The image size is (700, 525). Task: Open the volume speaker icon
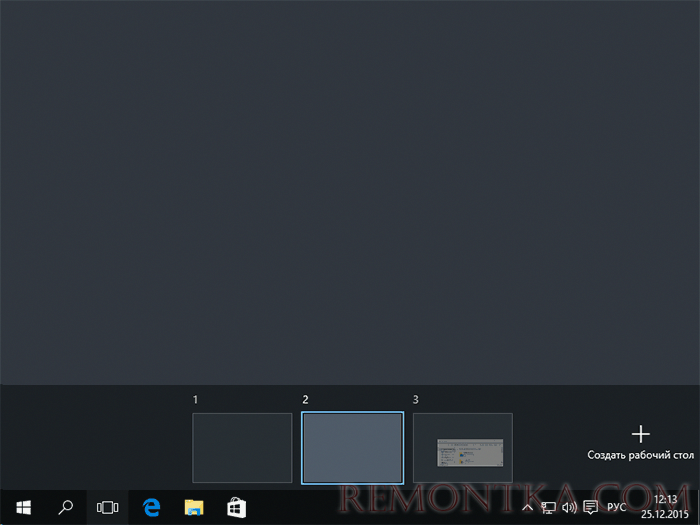click(x=569, y=508)
